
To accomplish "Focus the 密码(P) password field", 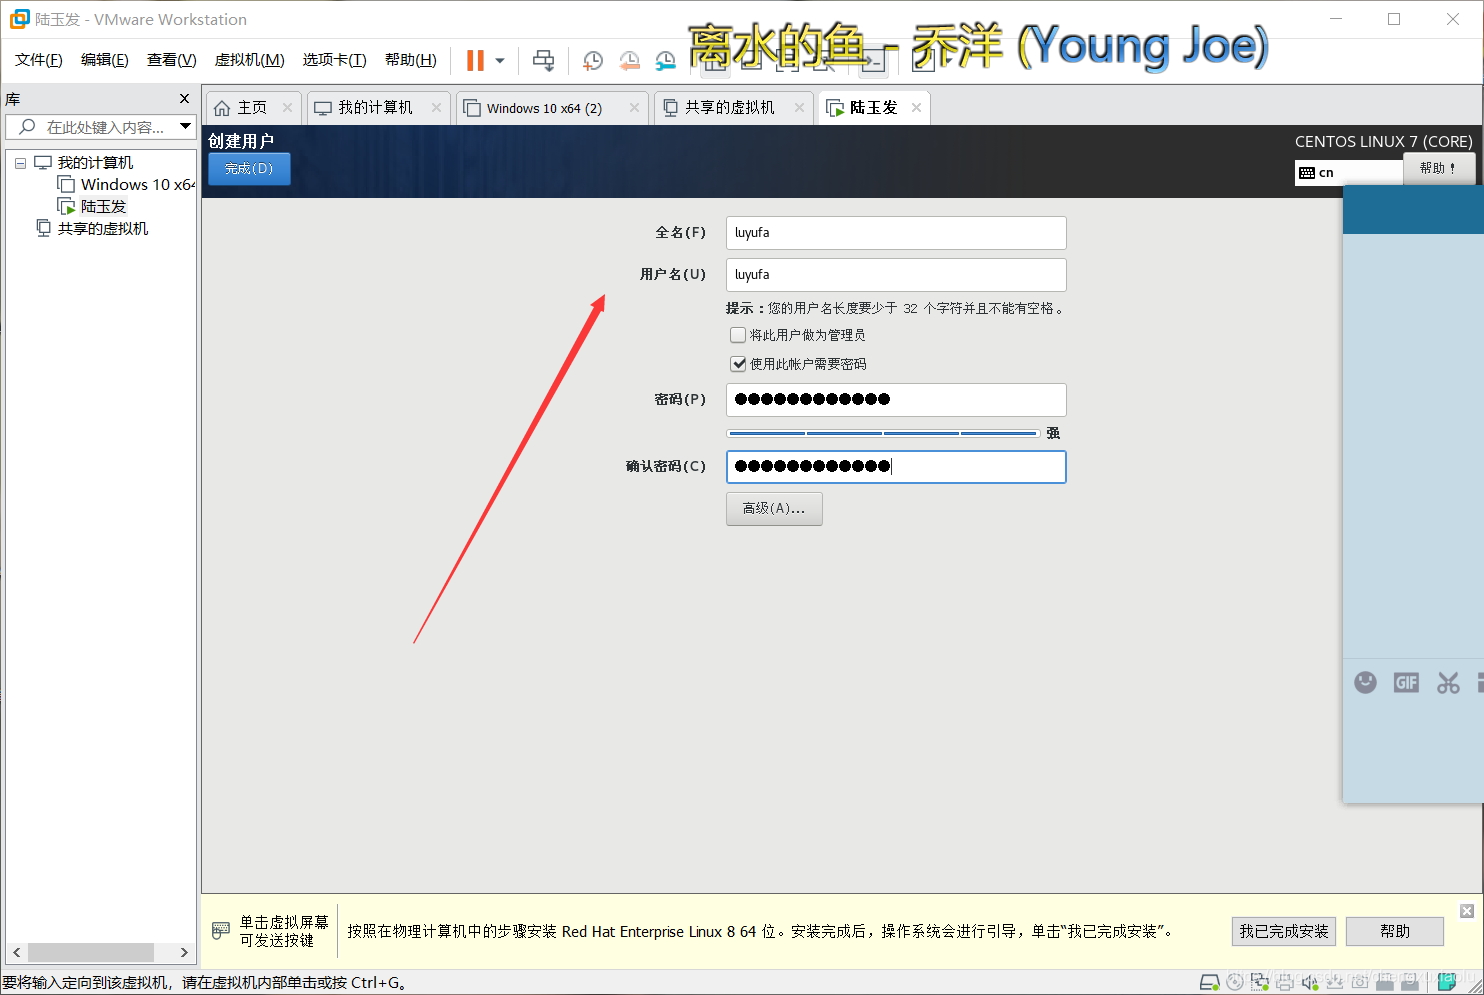I will [x=896, y=400].
